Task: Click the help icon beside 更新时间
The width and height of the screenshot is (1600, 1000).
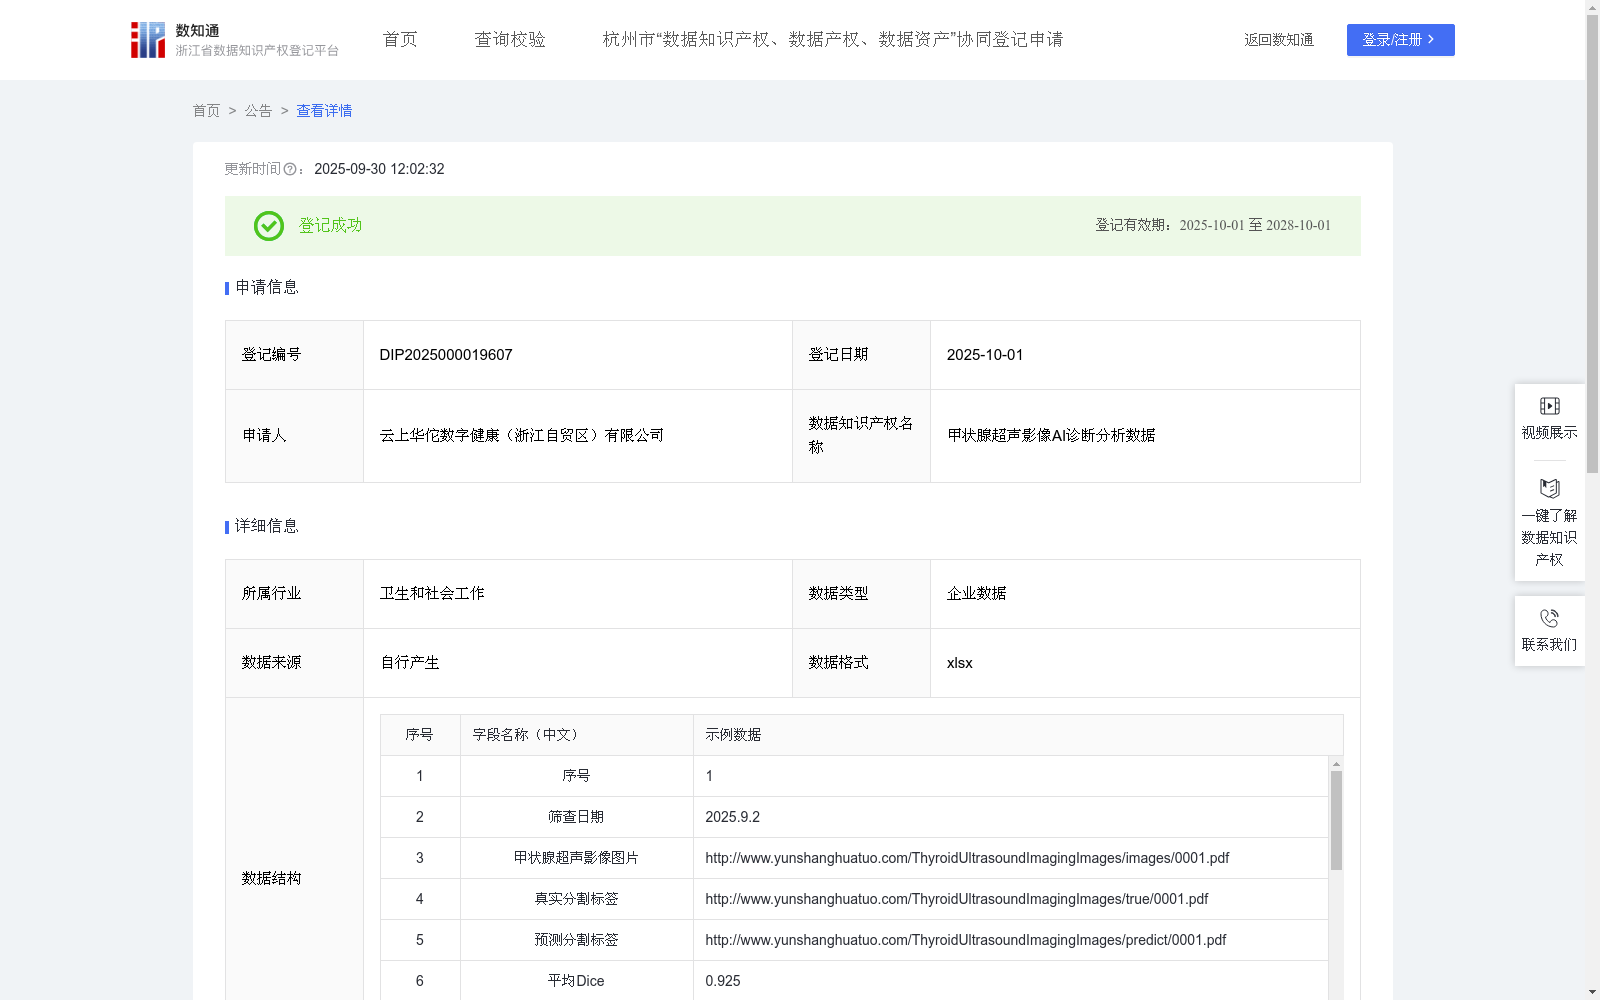Action: (x=290, y=170)
